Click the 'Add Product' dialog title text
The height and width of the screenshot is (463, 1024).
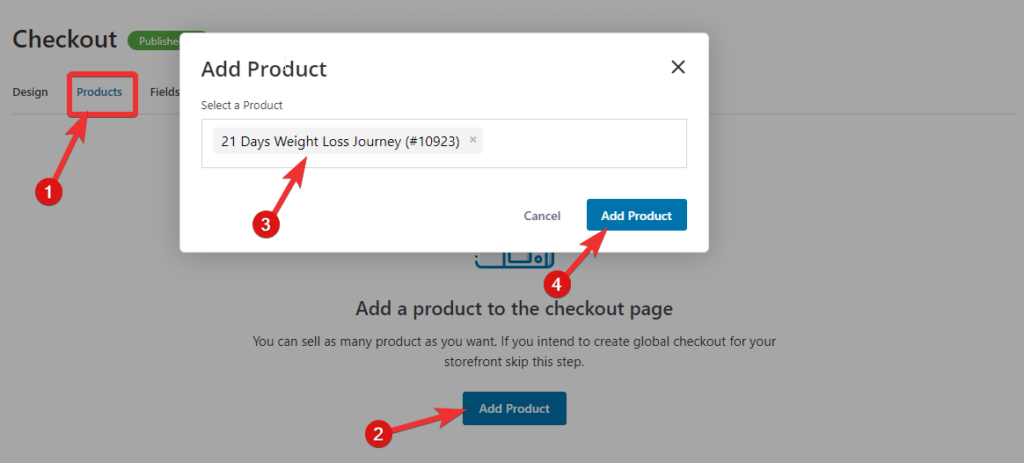pyautogui.click(x=264, y=69)
